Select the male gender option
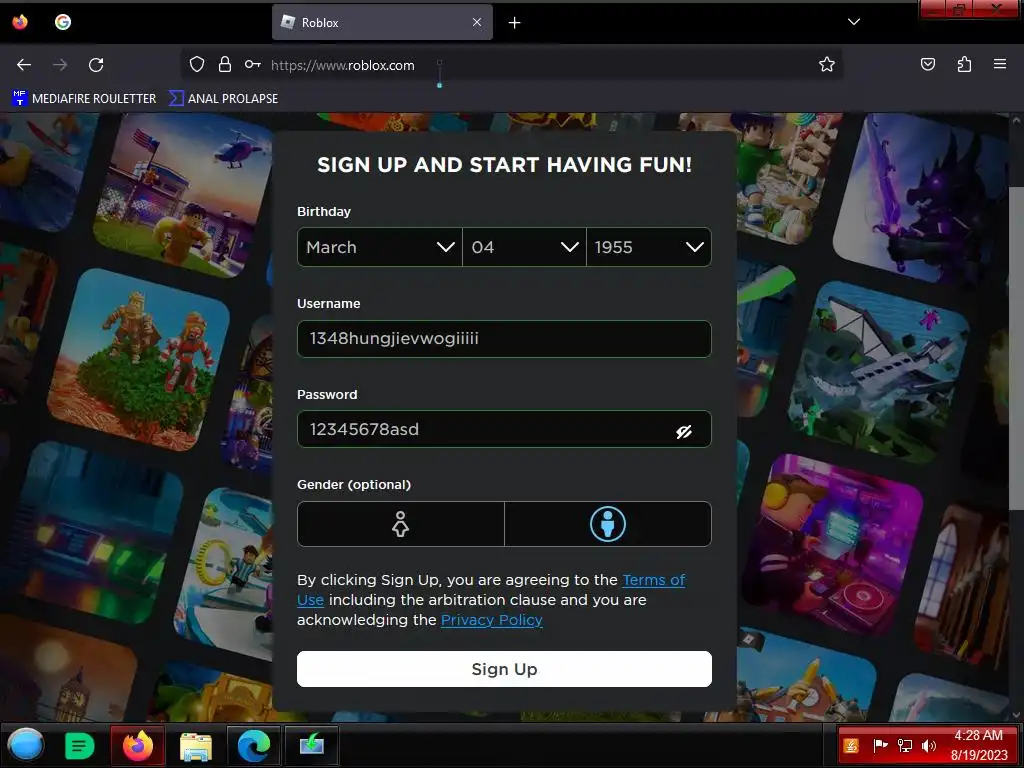The image size is (1024, 768). [x=608, y=524]
